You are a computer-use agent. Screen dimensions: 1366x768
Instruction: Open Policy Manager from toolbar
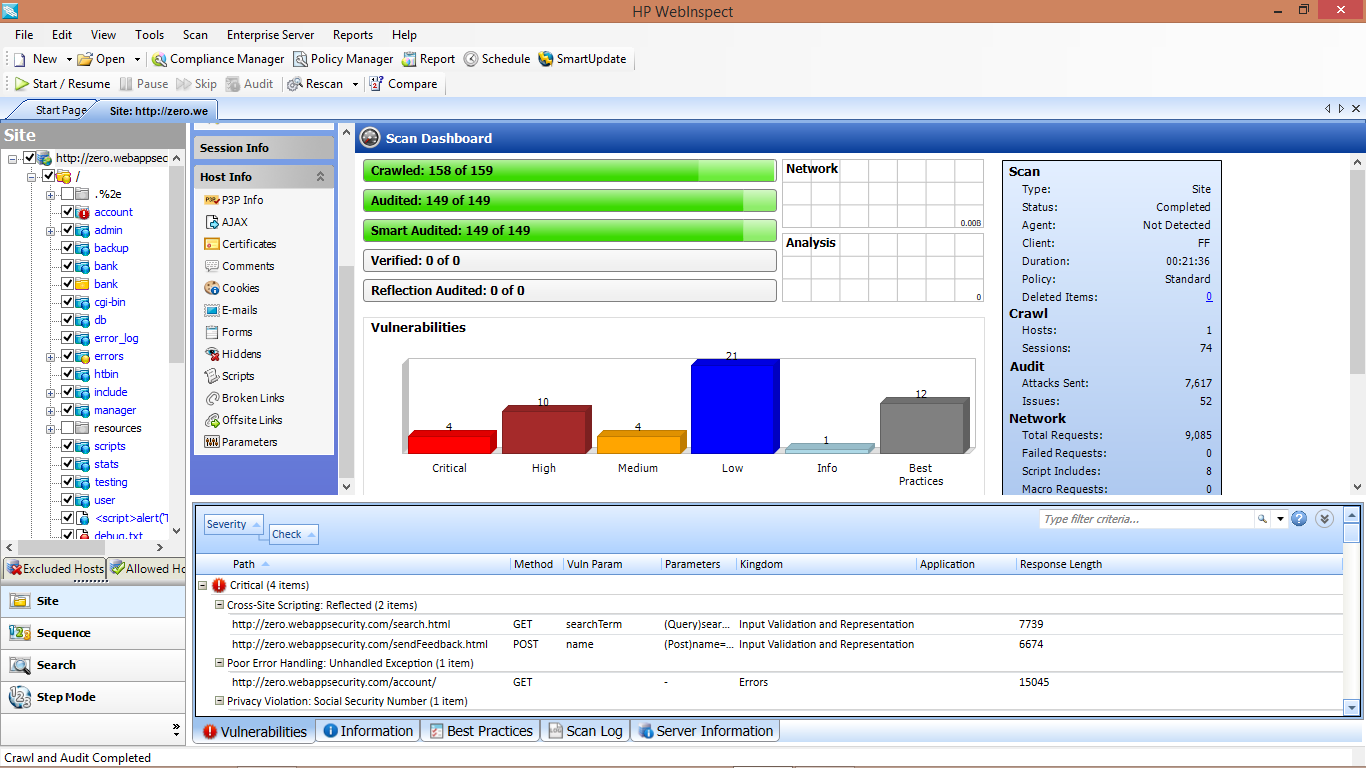343,59
